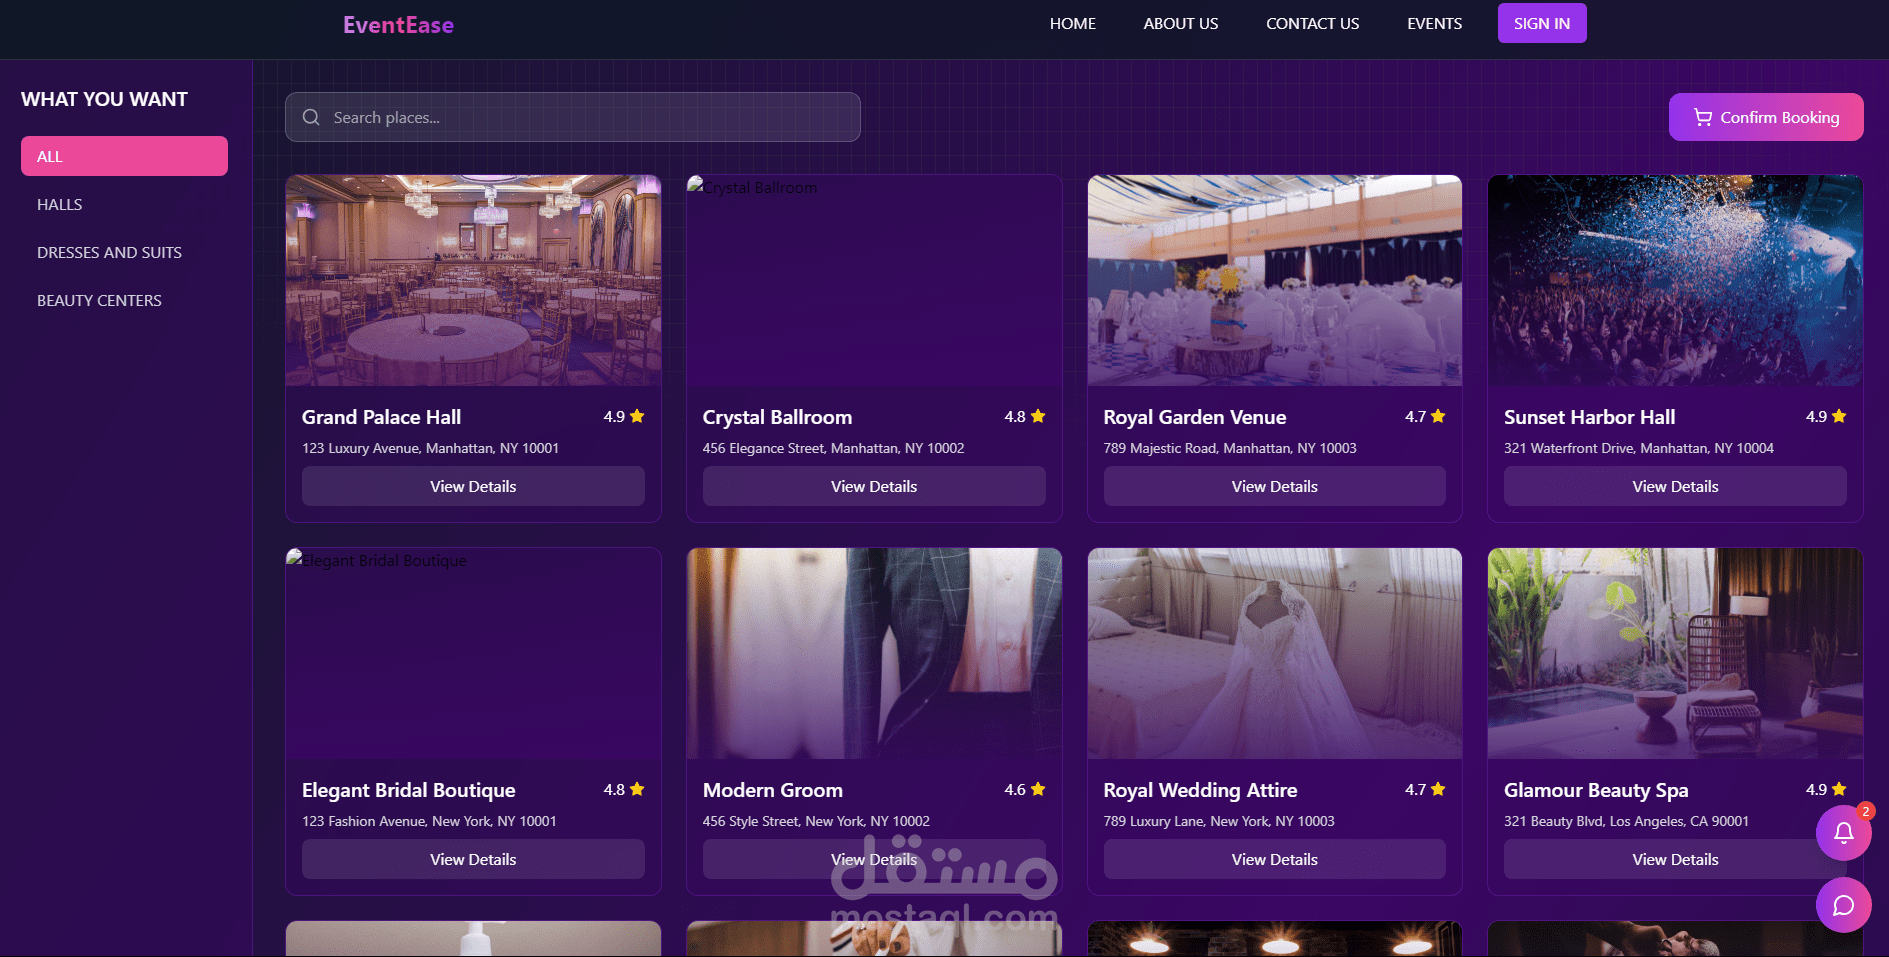
Task: Click address 123 Fashion Avenue, New York
Action: pyautogui.click(x=429, y=821)
